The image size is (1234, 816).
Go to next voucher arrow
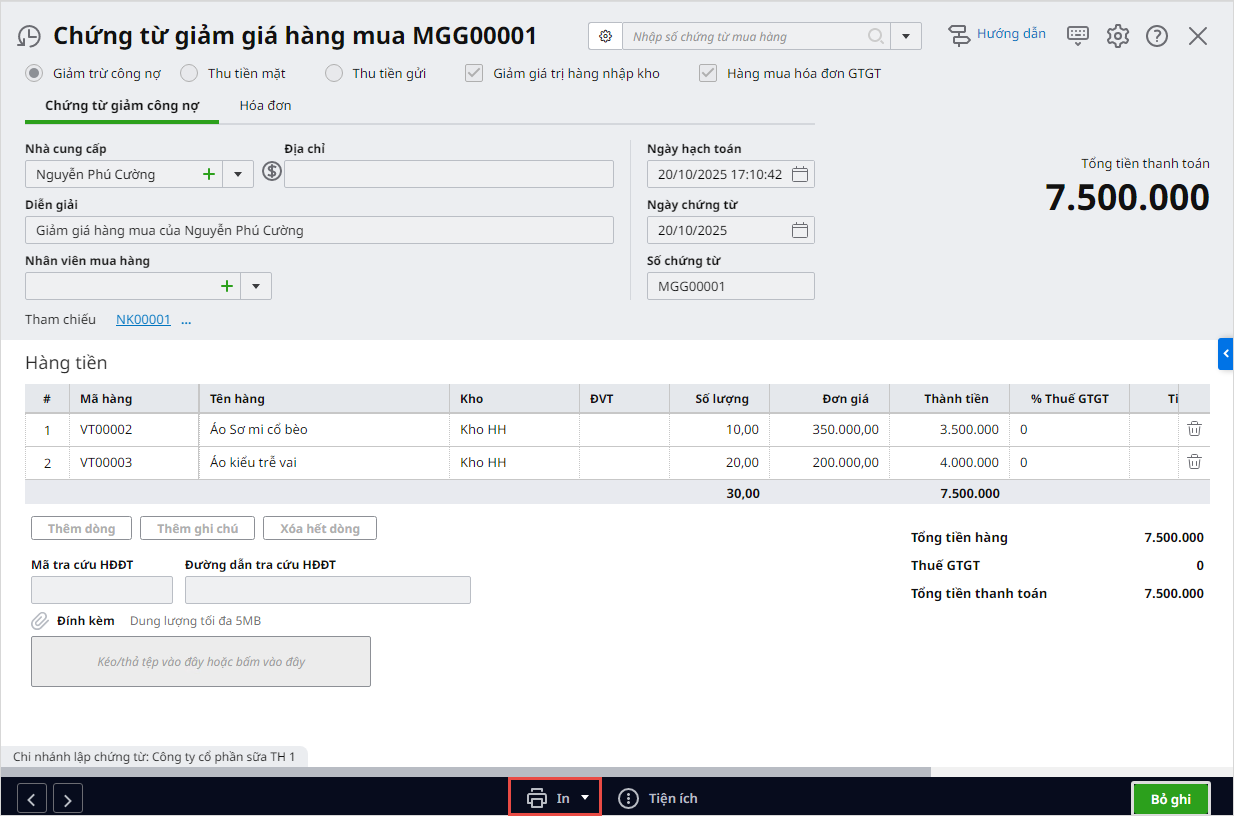click(68, 799)
